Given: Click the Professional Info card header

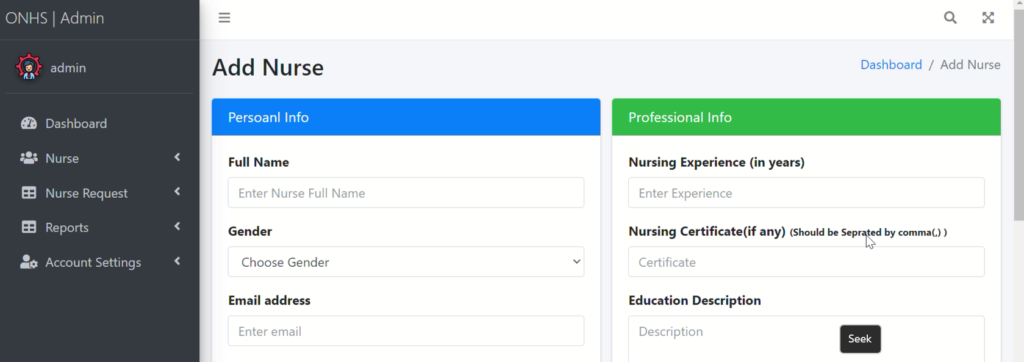Looking at the screenshot, I should point(806,117).
